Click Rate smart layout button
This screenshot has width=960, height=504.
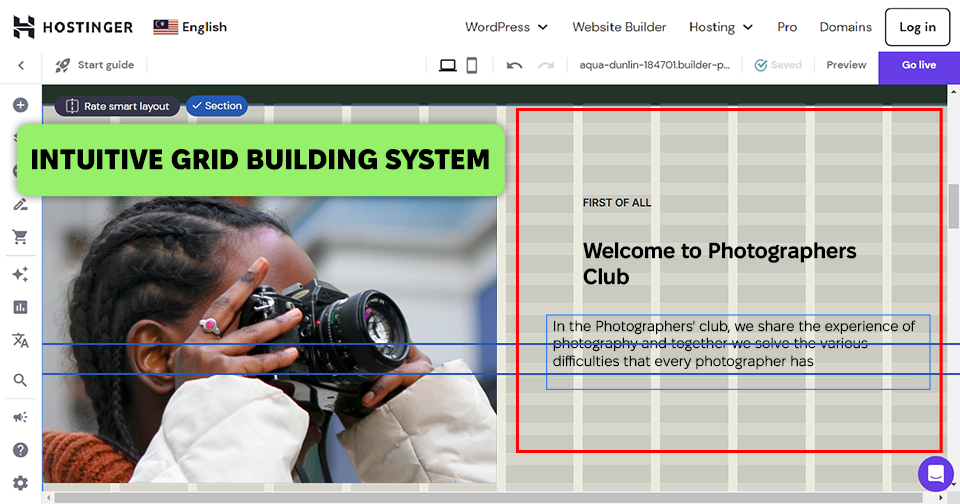click(117, 106)
